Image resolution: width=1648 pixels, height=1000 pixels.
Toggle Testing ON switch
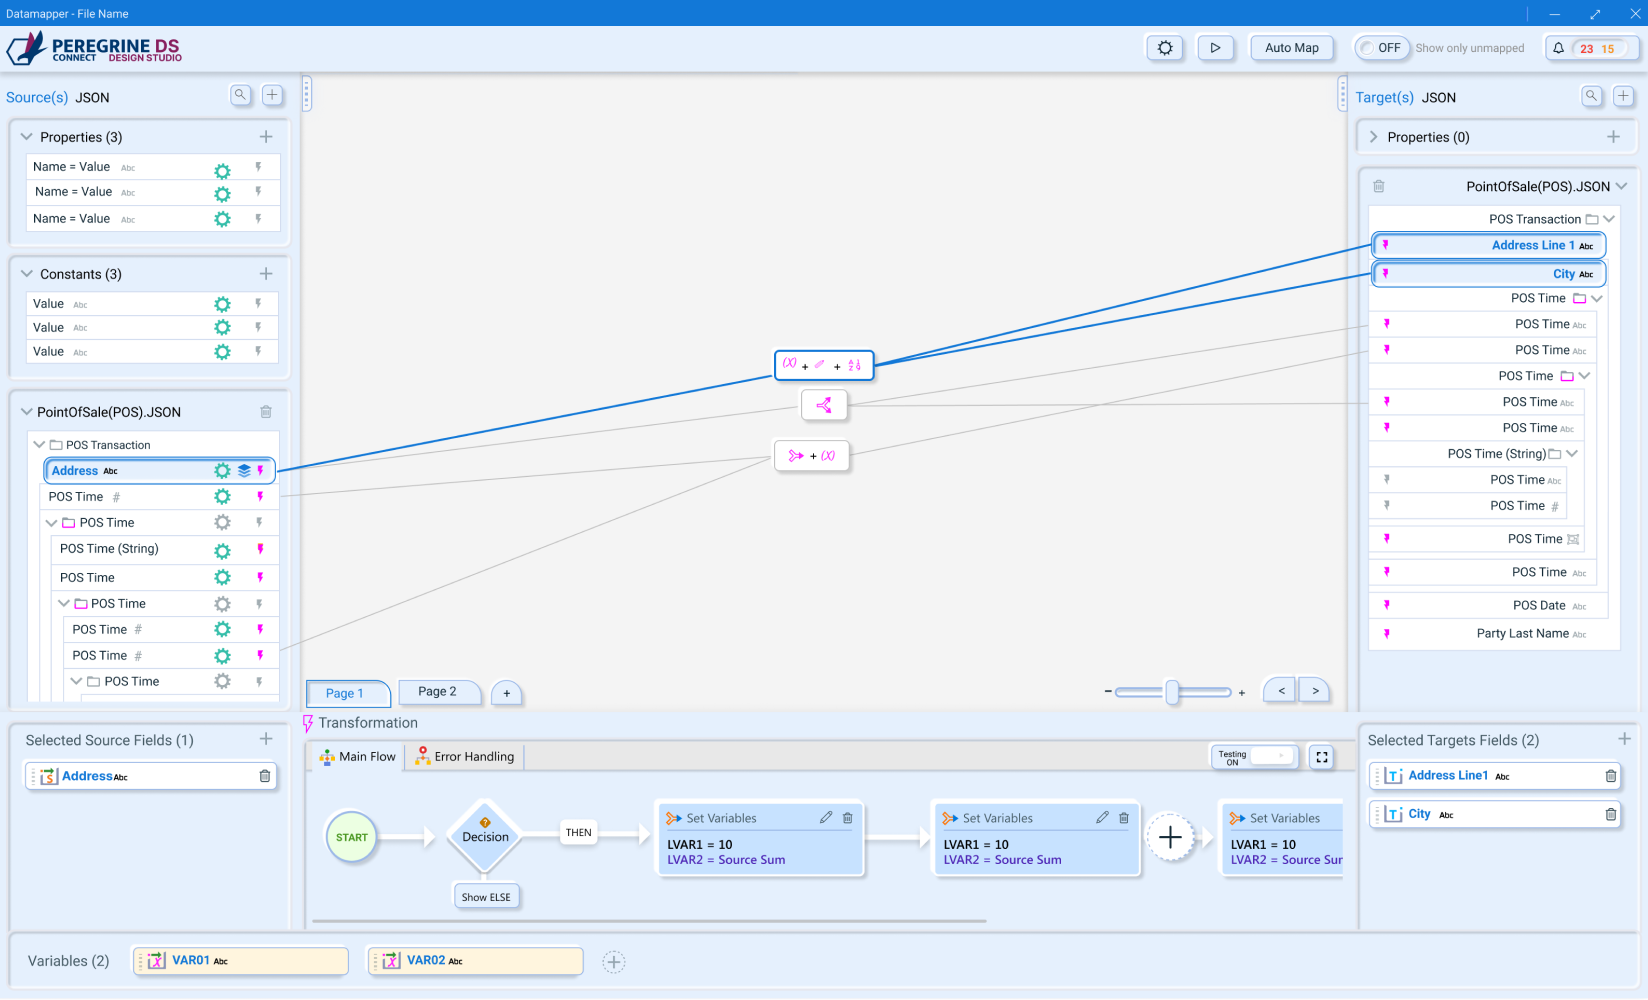click(x=1255, y=757)
